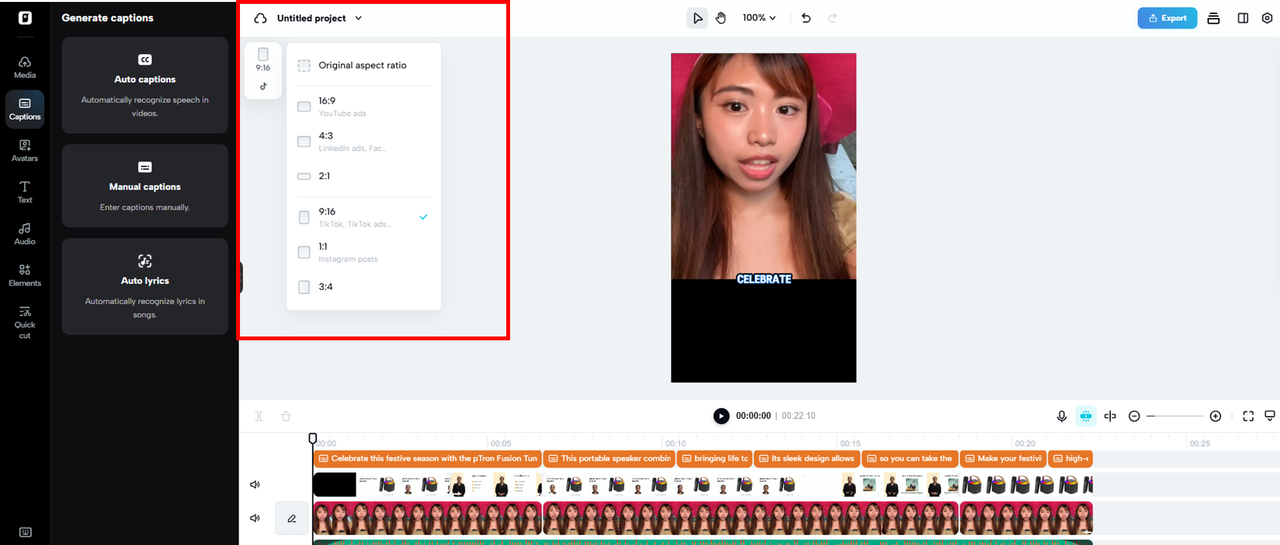Choose the Auto captions card
The image size is (1280, 545).
pyautogui.click(x=145, y=85)
